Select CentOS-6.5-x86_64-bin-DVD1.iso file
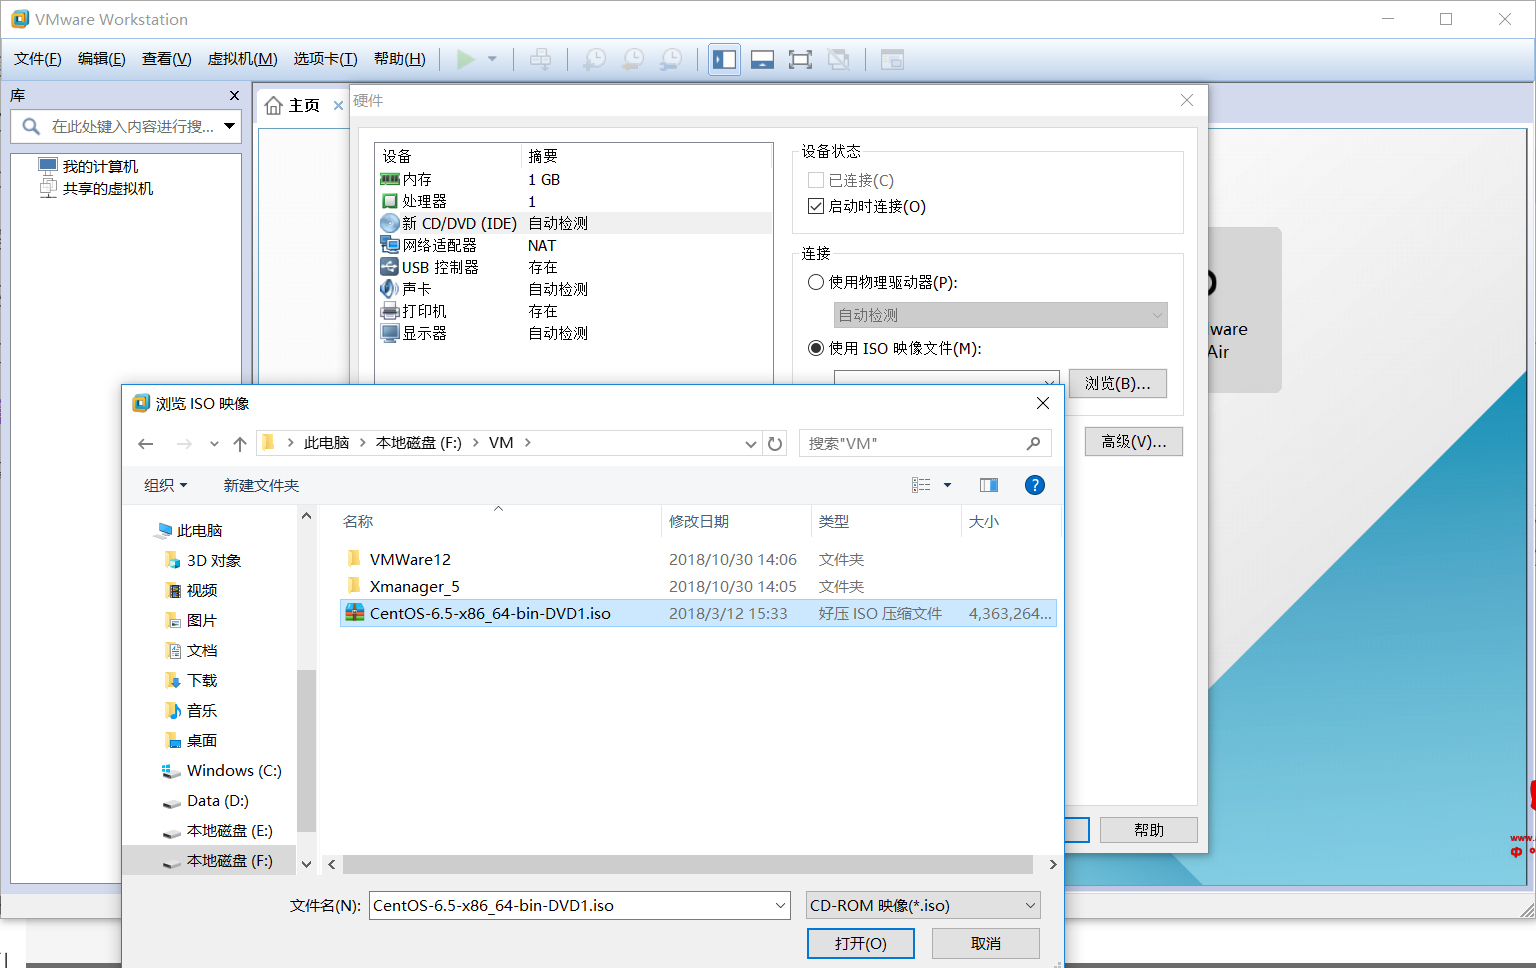This screenshot has width=1536, height=968. coord(698,613)
